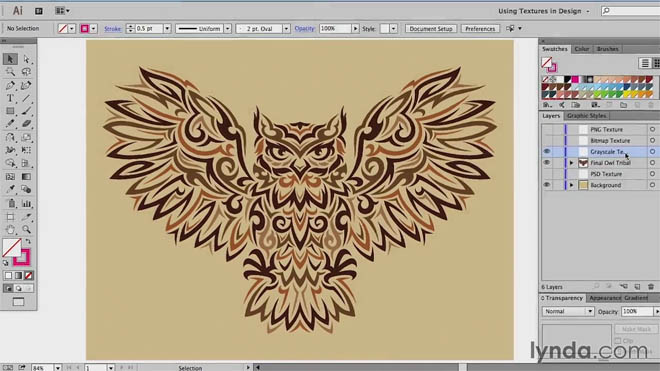Delete layer using trash icon
660x371 pixels.
(x=651, y=287)
